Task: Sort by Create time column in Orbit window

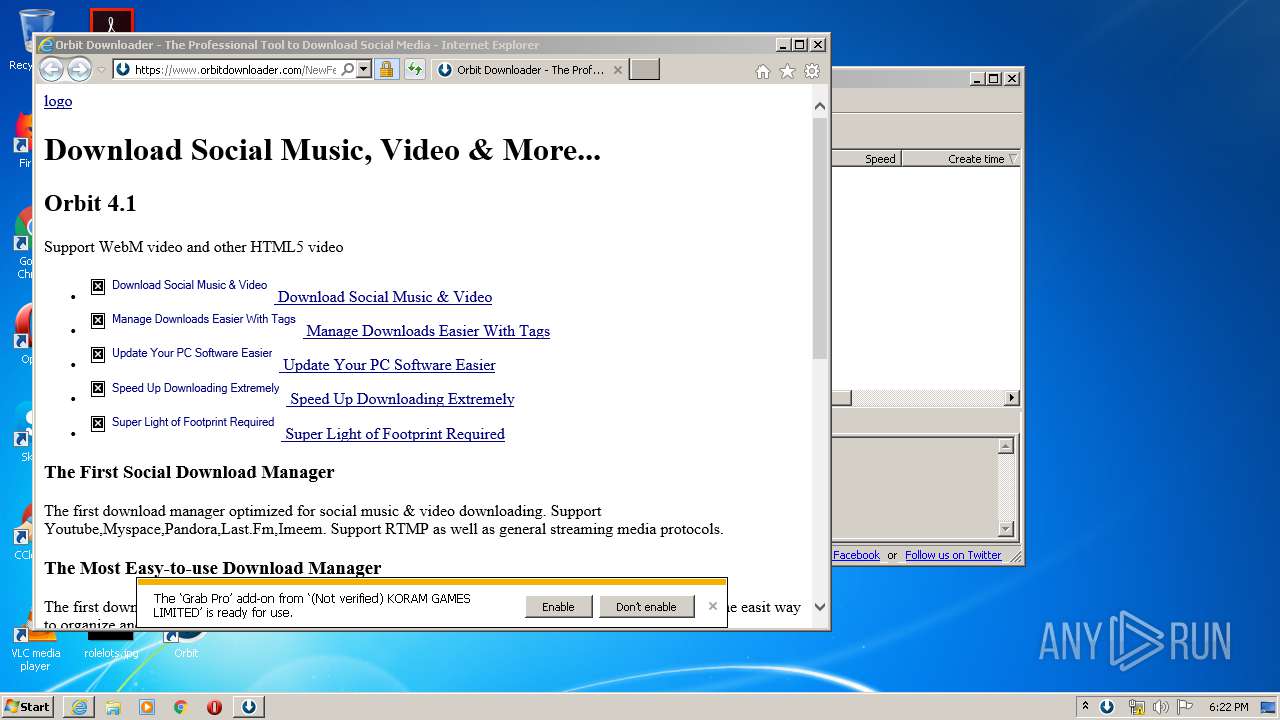Action: click(961, 159)
